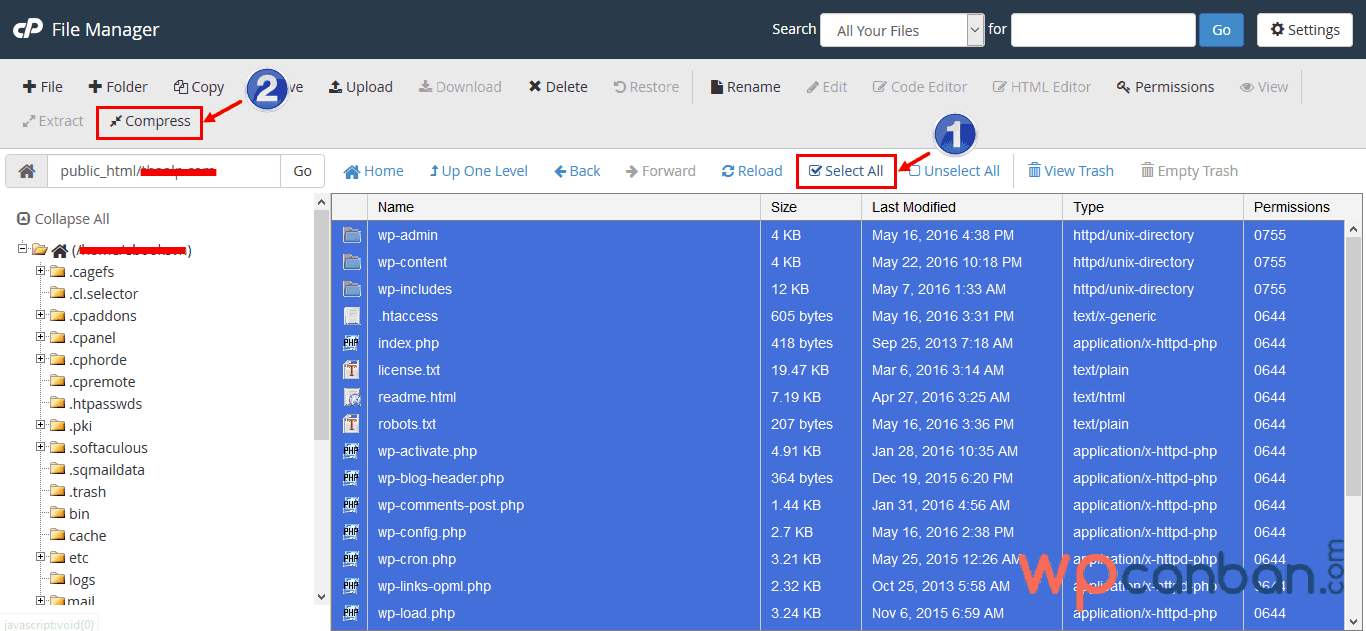Click Empty Trash
Viewport: 1366px width, 631px height.
[1189, 171]
